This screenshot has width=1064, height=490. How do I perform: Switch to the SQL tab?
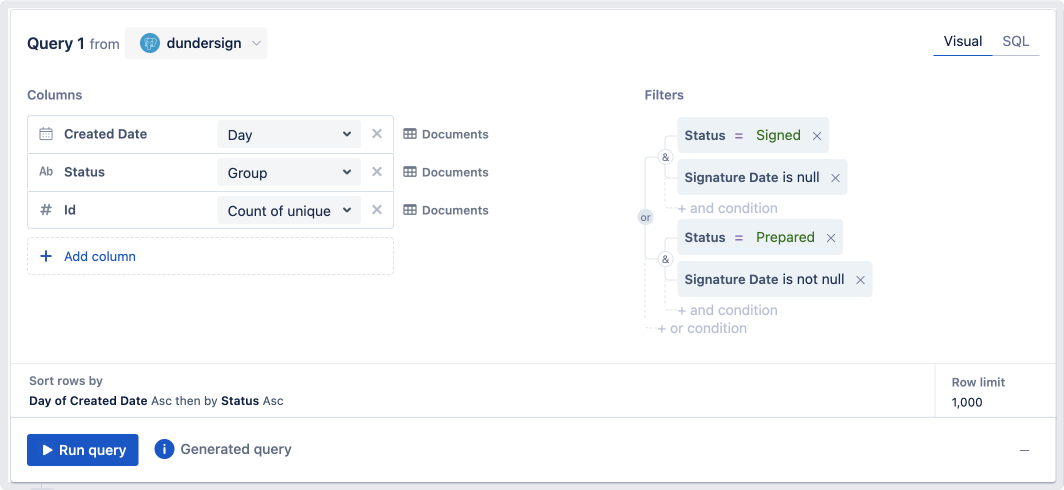[x=1015, y=41]
